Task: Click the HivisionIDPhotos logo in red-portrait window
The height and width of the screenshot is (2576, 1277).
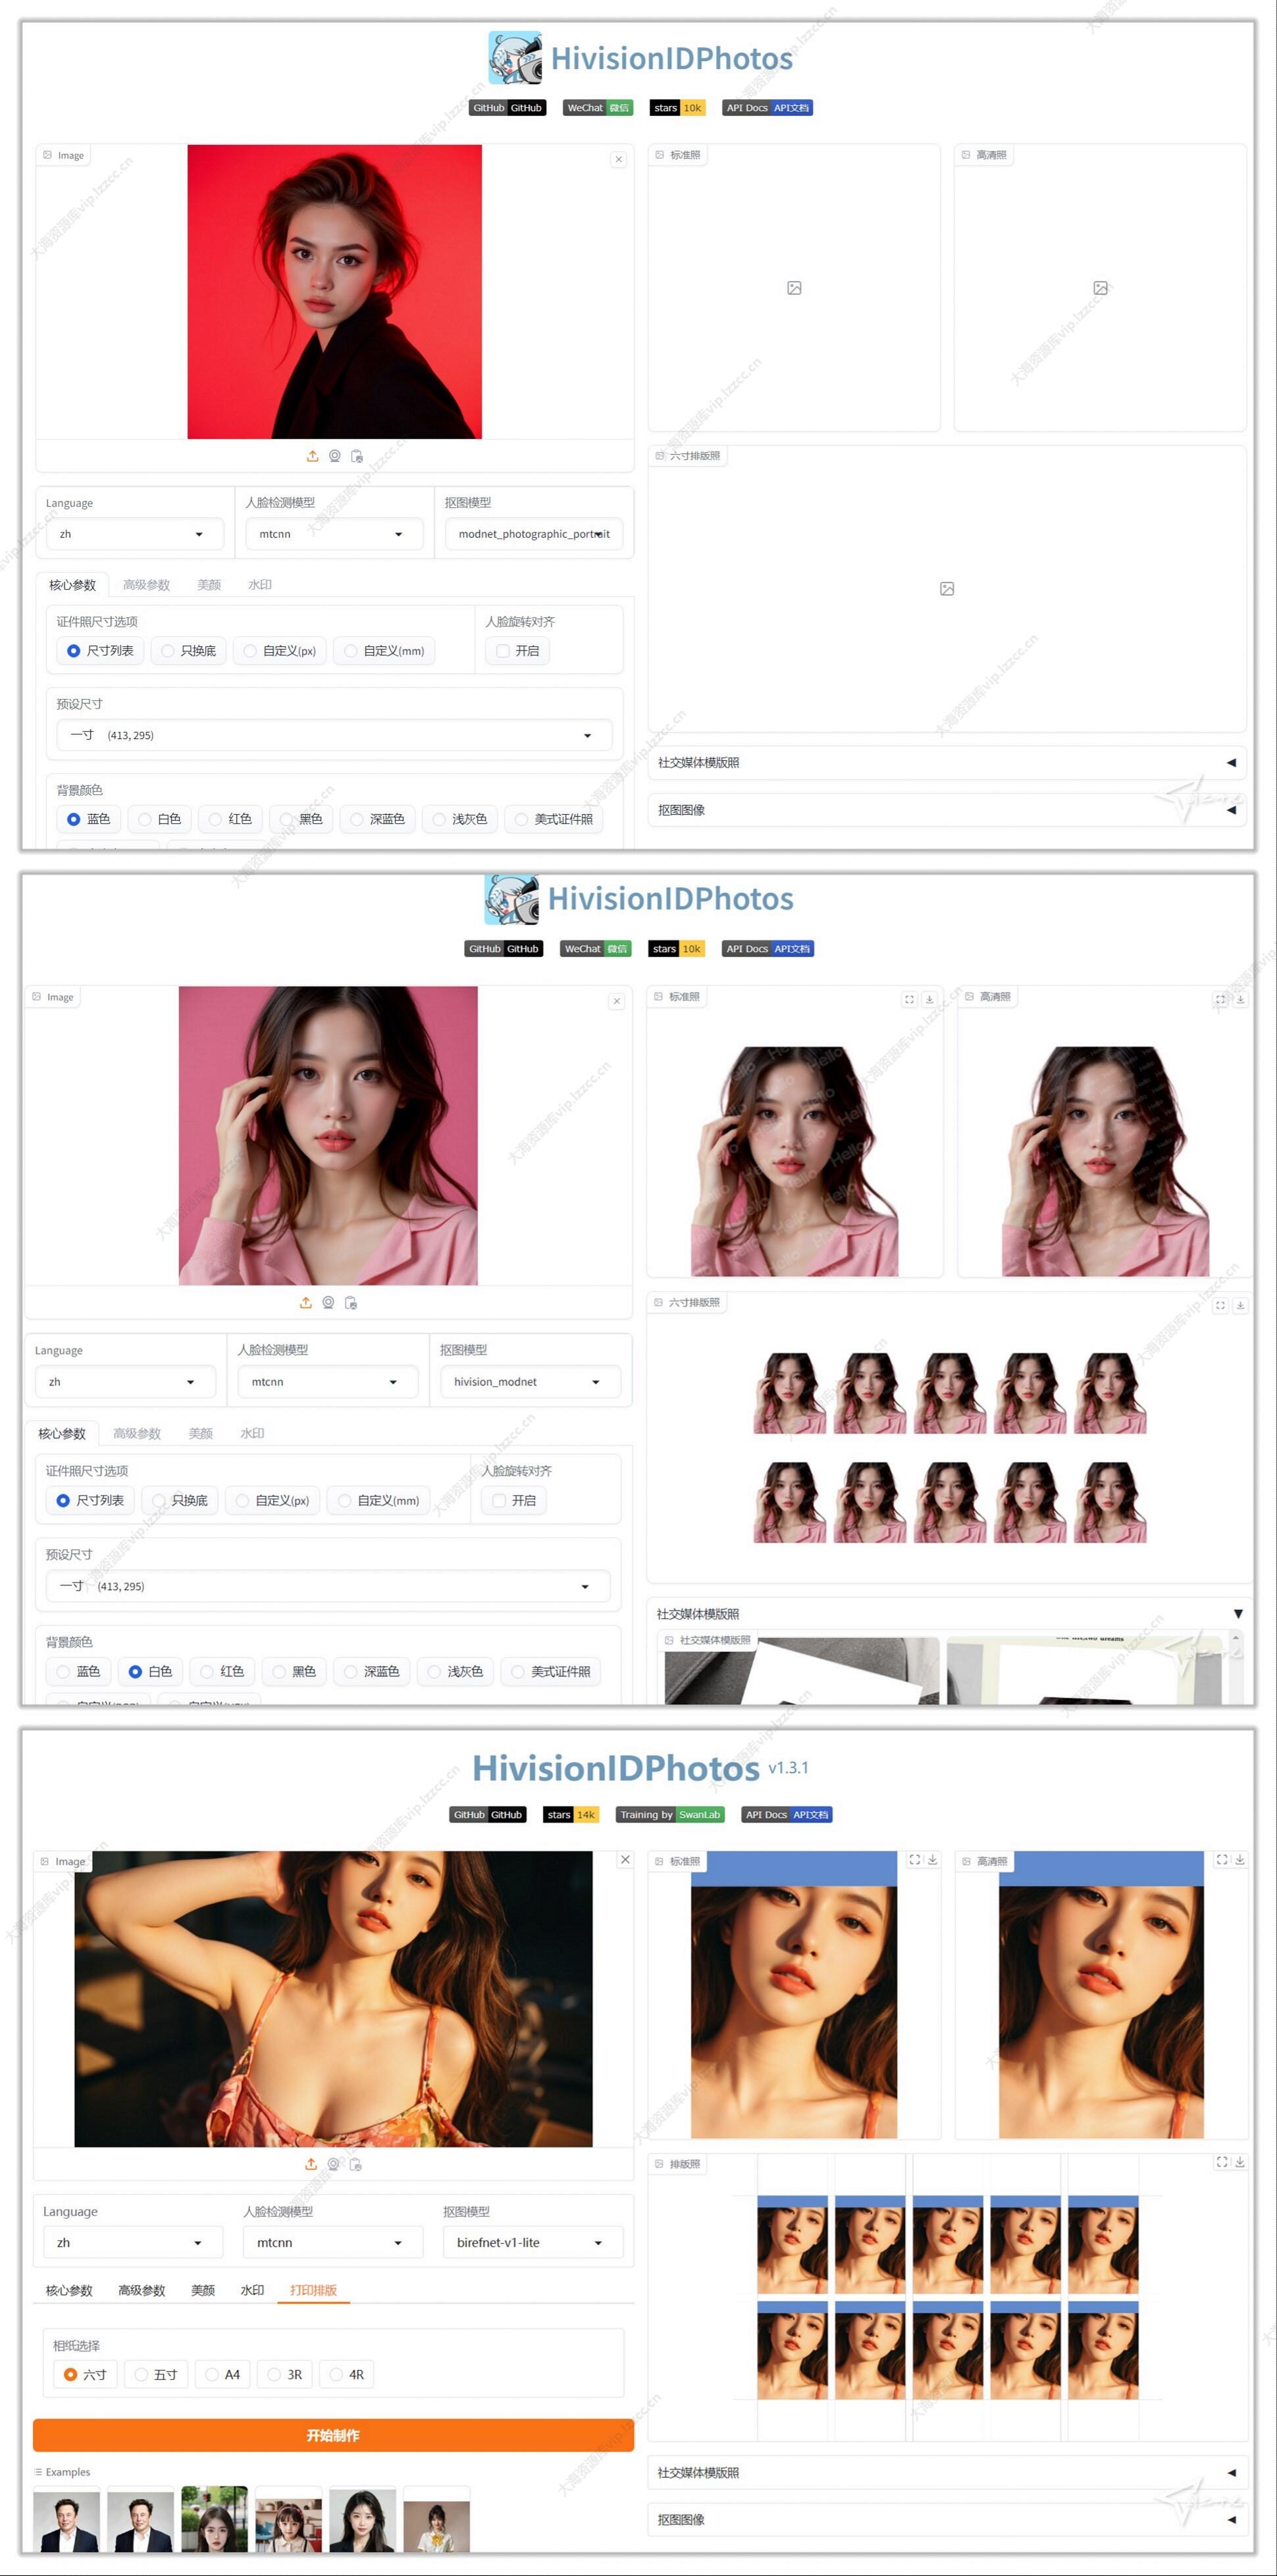Action: pos(514,58)
